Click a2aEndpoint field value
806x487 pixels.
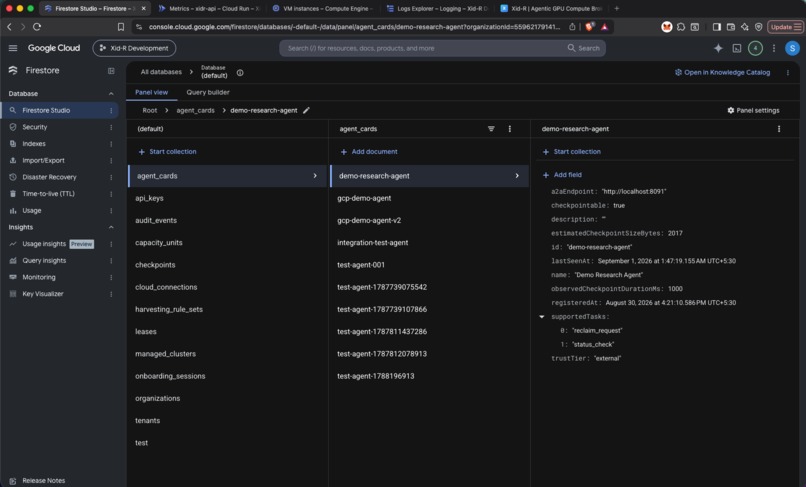pos(634,191)
